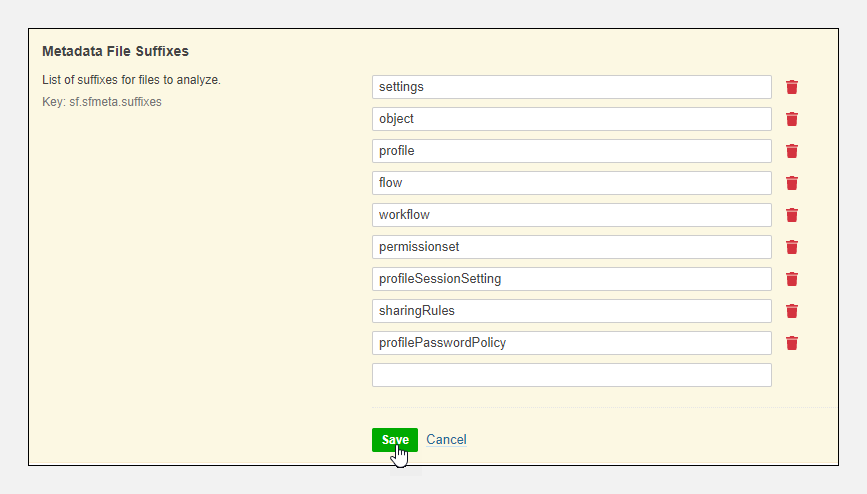Delete the profile suffix entry
This screenshot has height=494, width=867.
click(x=792, y=151)
